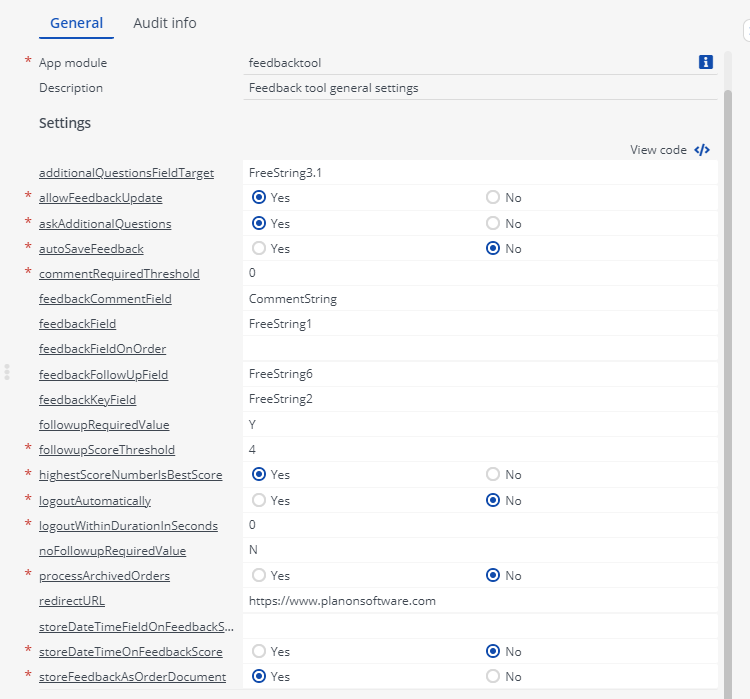Open the redirectURL setting link
This screenshot has width=750, height=699.
point(72,601)
